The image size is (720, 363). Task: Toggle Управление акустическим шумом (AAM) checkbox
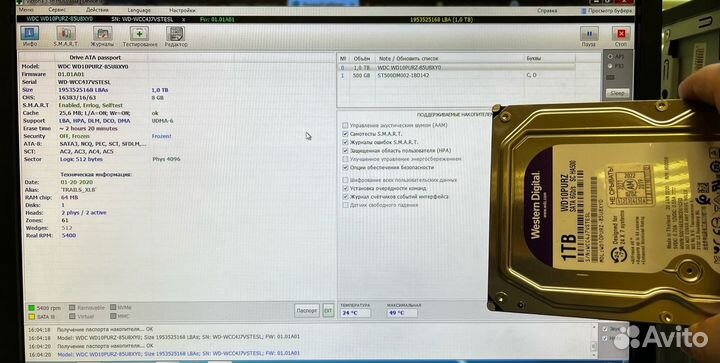345,125
